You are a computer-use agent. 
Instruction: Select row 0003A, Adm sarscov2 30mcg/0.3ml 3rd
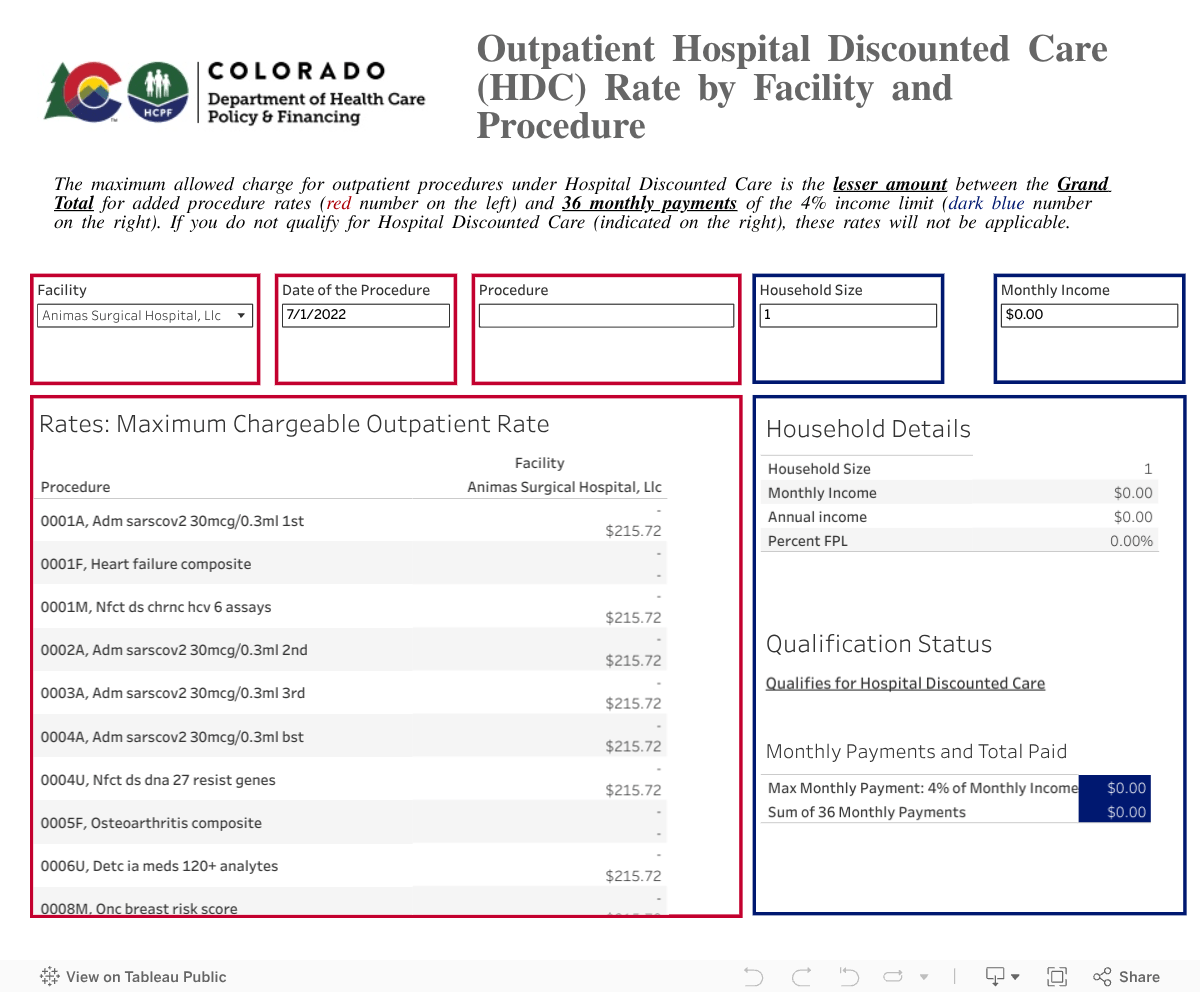click(x=351, y=693)
